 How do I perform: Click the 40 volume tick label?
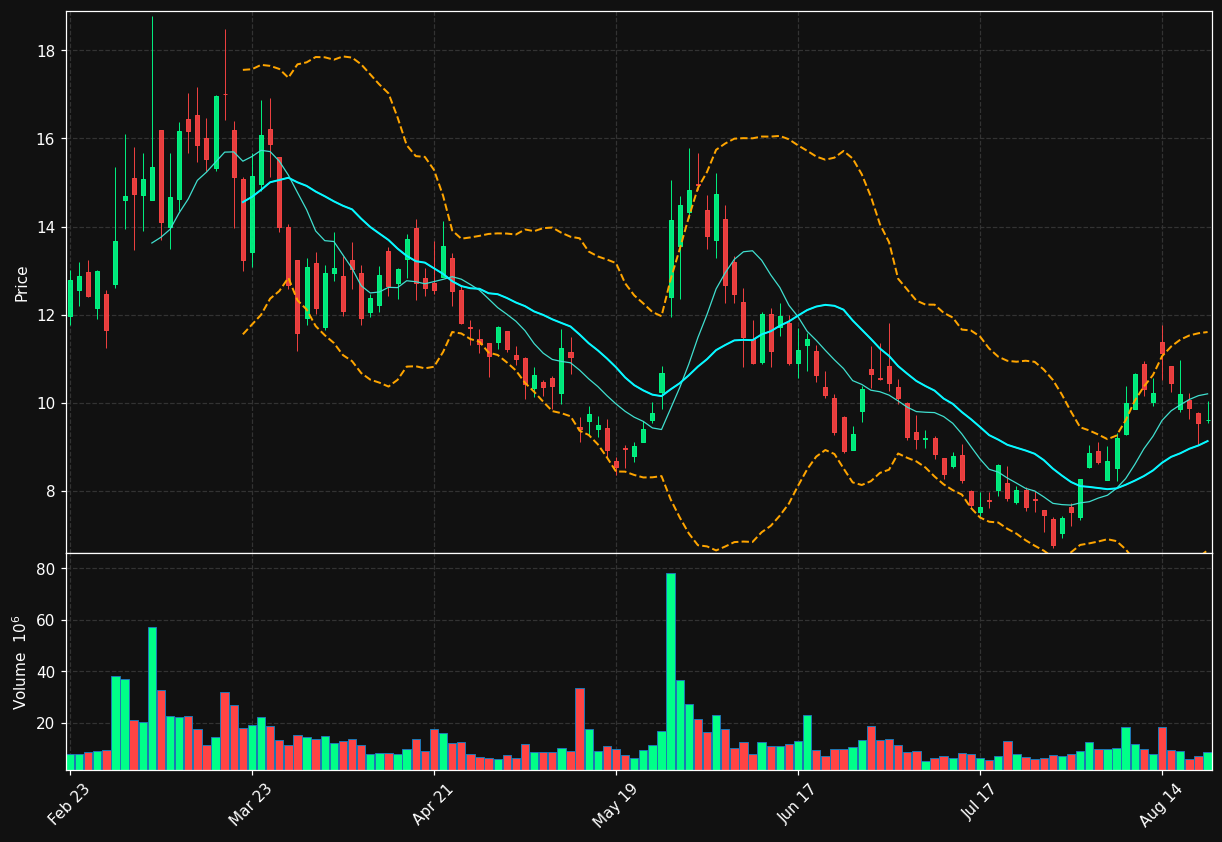point(48,672)
